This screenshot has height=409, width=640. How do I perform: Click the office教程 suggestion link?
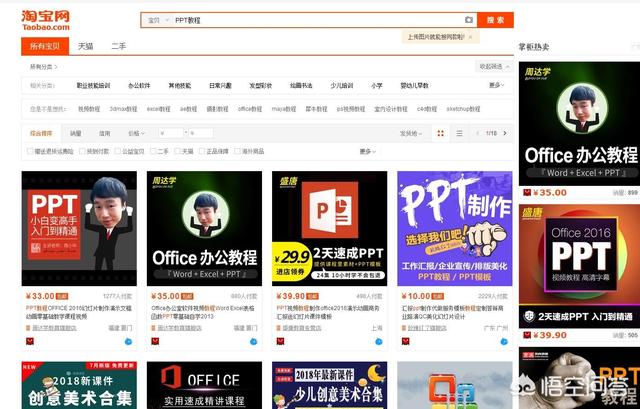(250, 109)
